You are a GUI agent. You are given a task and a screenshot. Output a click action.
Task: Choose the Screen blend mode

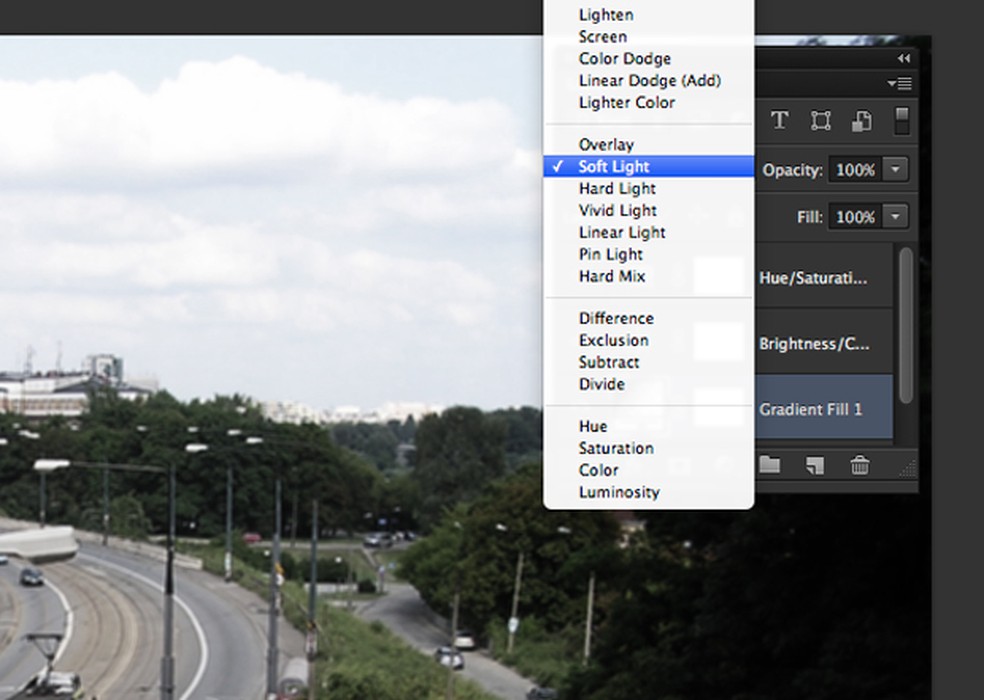tap(649, 37)
